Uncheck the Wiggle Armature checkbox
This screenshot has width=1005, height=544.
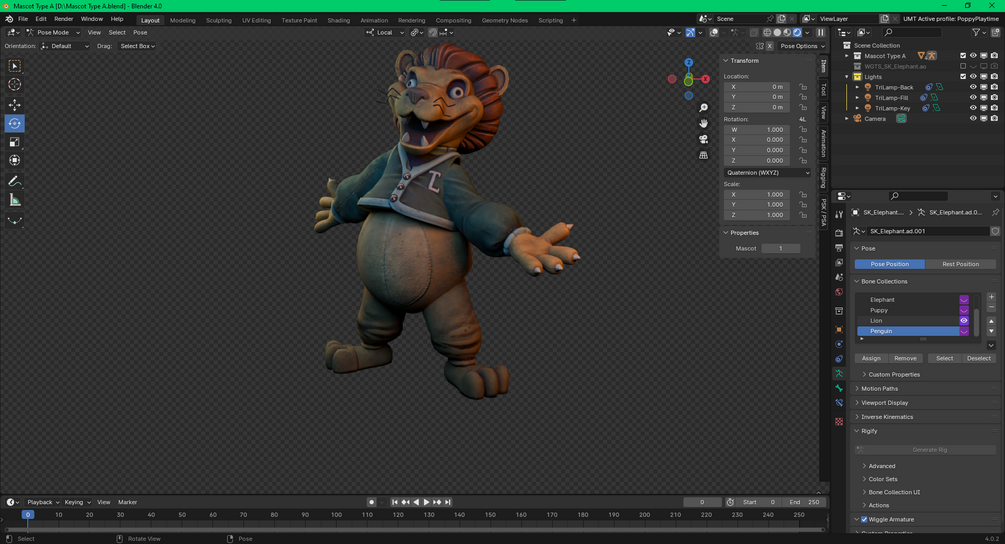[864, 520]
